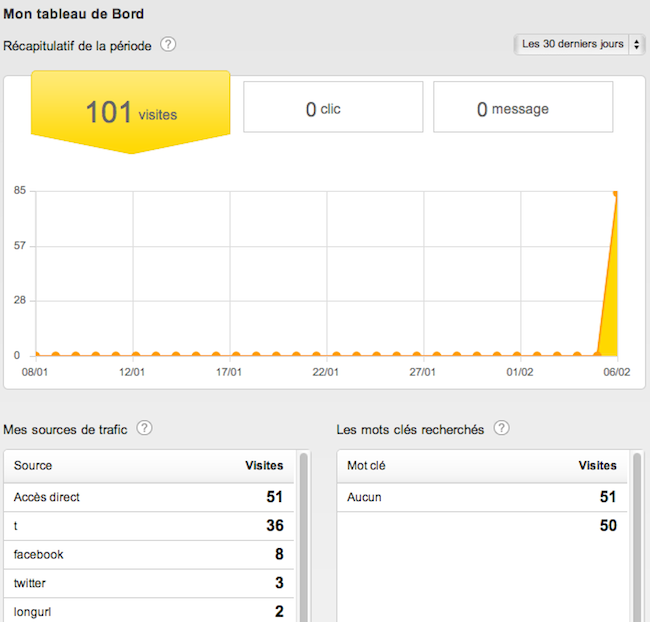Select the 101 visites tab
Screen dimensions: 650x622
(131, 112)
